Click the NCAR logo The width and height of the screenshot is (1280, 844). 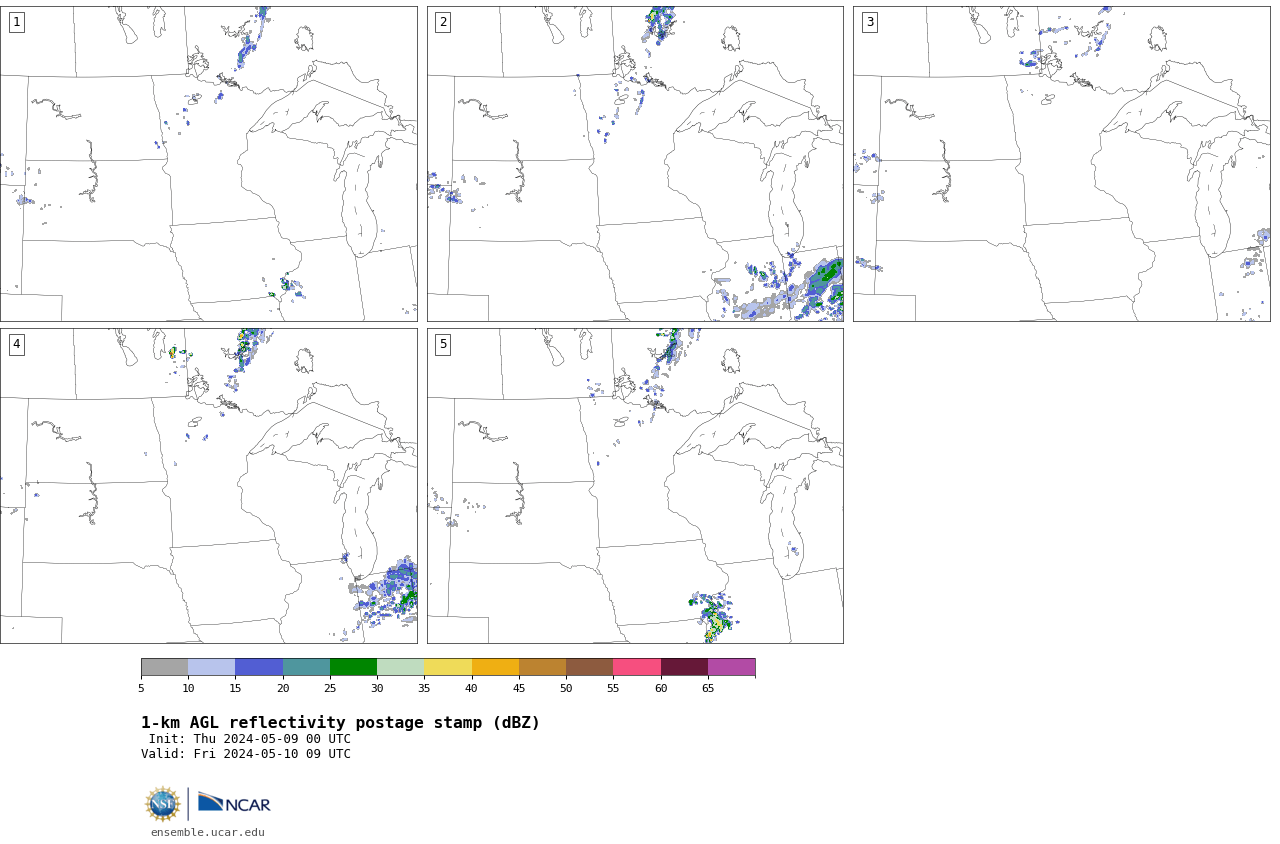[234, 803]
